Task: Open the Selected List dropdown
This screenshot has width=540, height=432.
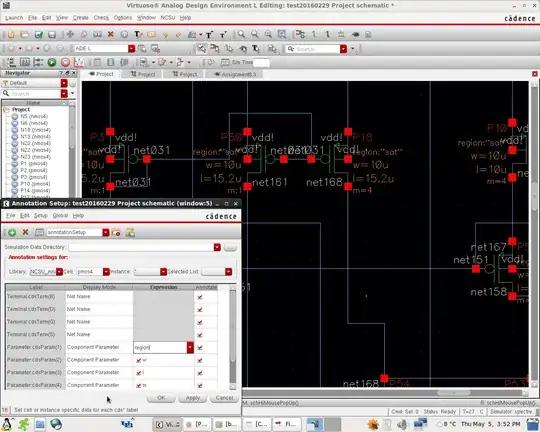Action: pos(228,272)
